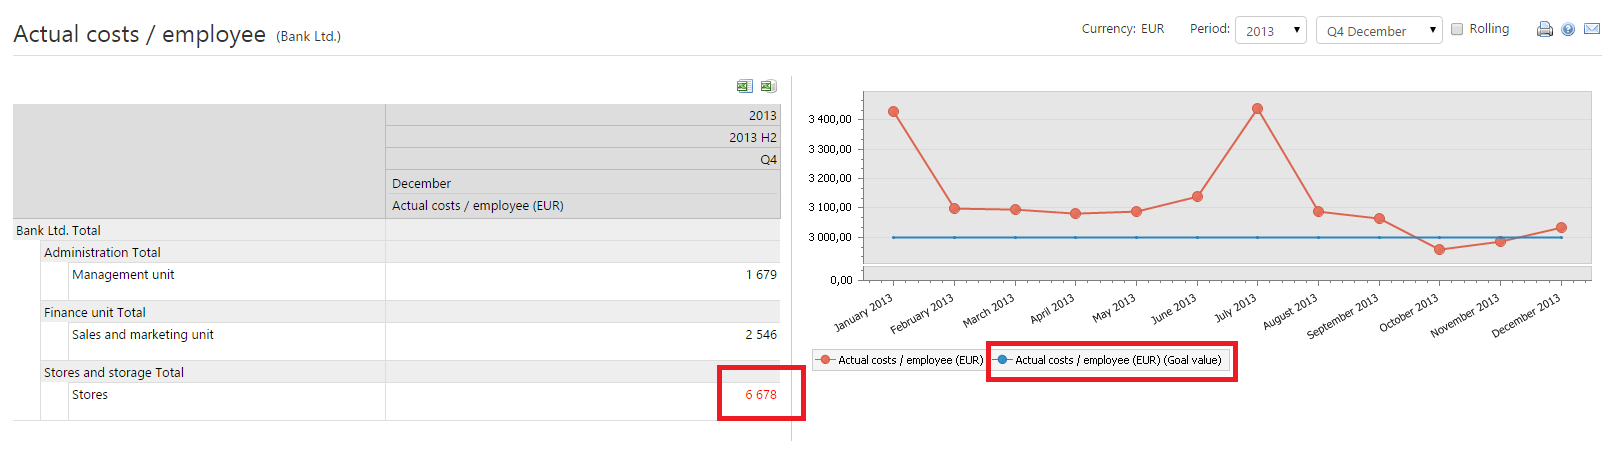Select the Finance unit Total row
Image resolution: width=1613 pixels, height=451 pixels.
(x=94, y=313)
